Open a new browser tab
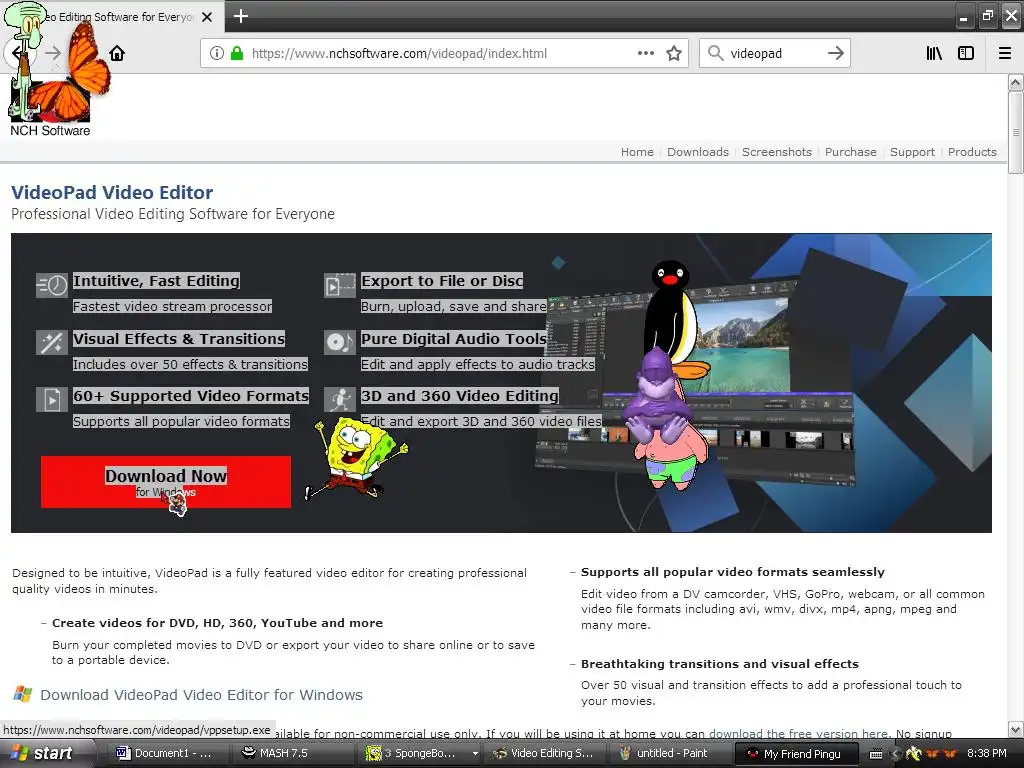The width and height of the screenshot is (1024, 768). [x=240, y=16]
